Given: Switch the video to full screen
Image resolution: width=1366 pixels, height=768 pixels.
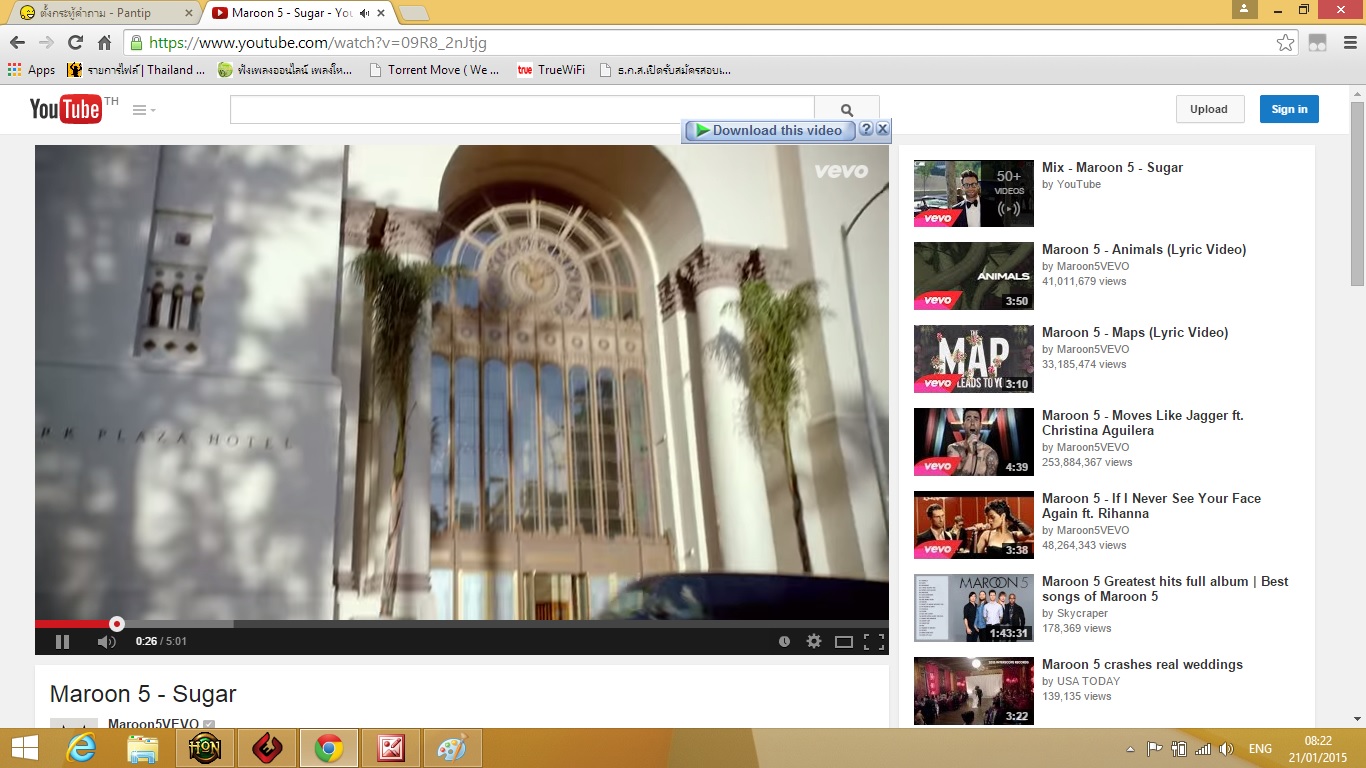Looking at the screenshot, I should (x=874, y=642).
